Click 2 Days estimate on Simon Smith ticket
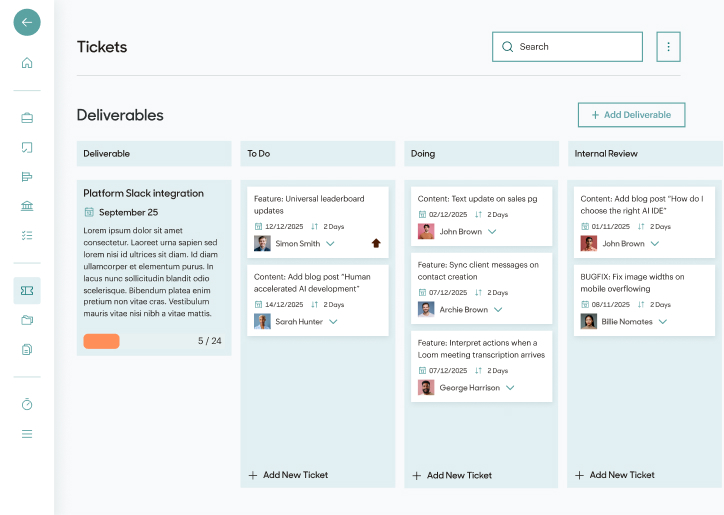This screenshot has width=724, height=515. (x=333, y=226)
